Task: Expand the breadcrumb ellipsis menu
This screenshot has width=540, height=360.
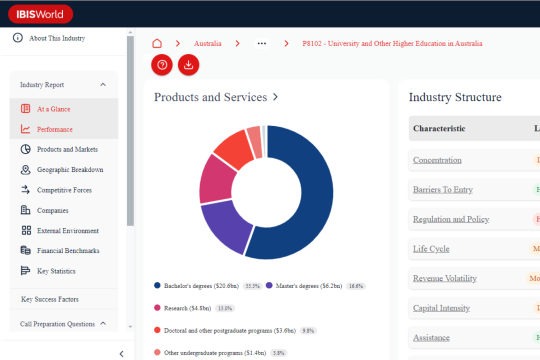Action: click(262, 43)
